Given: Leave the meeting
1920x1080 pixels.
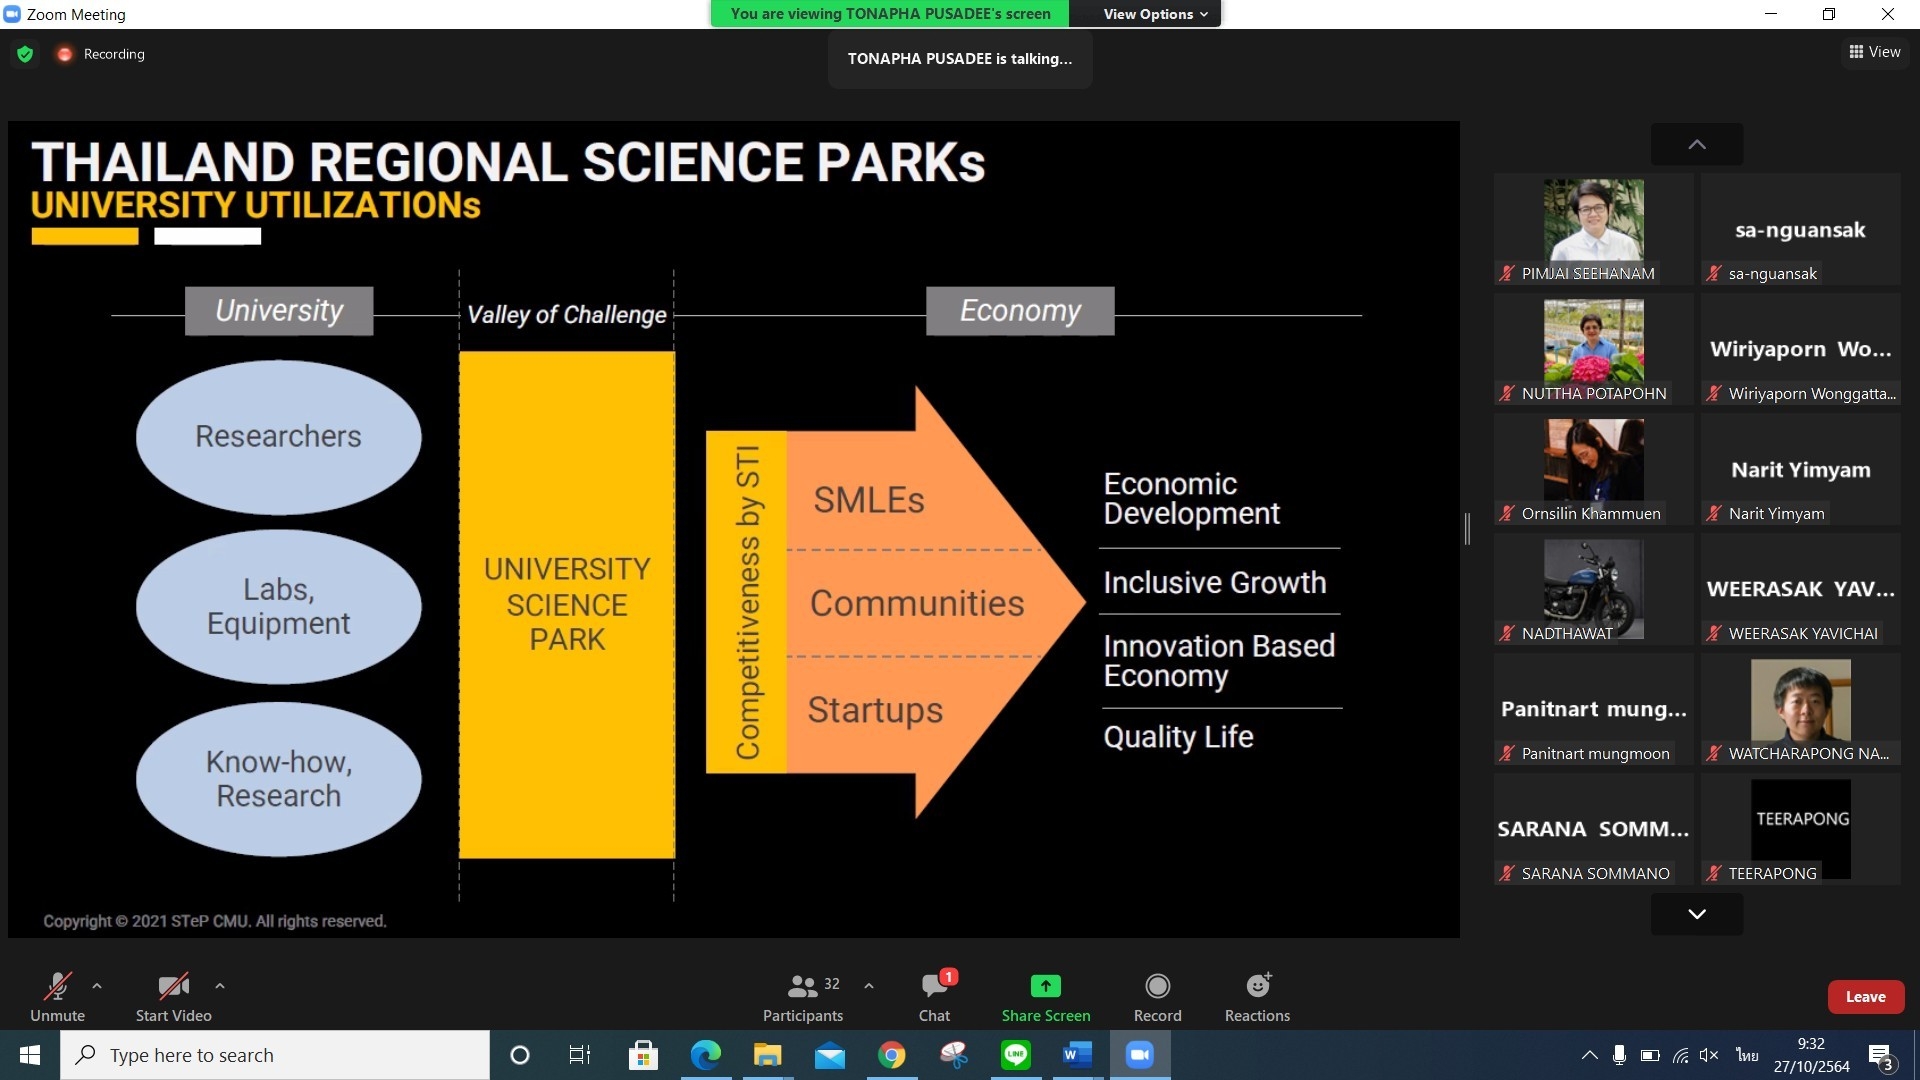Looking at the screenshot, I should [1865, 997].
